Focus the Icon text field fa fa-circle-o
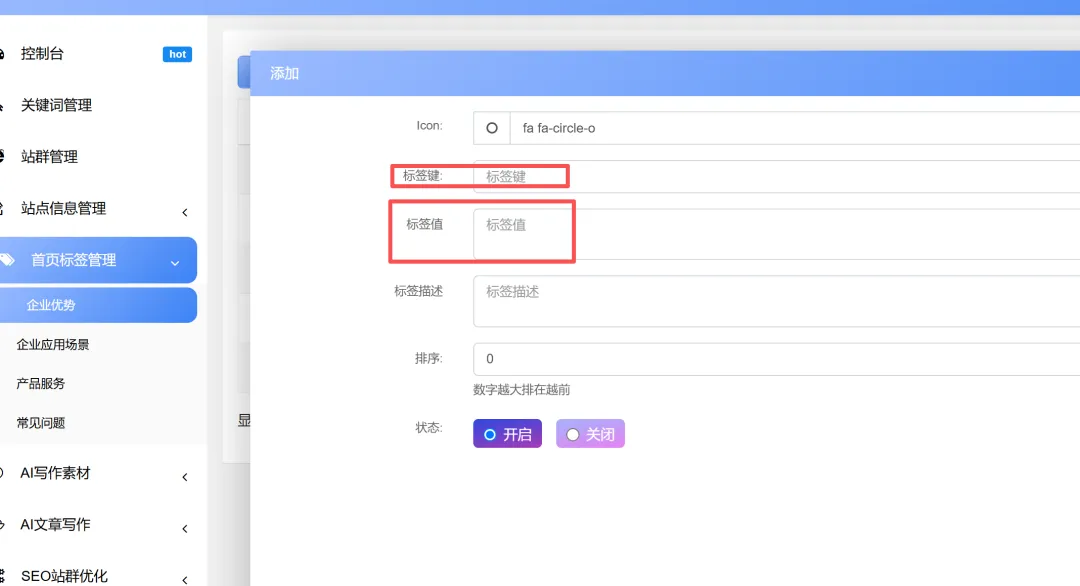Screen dimensions: 1080x586 [x=795, y=128]
